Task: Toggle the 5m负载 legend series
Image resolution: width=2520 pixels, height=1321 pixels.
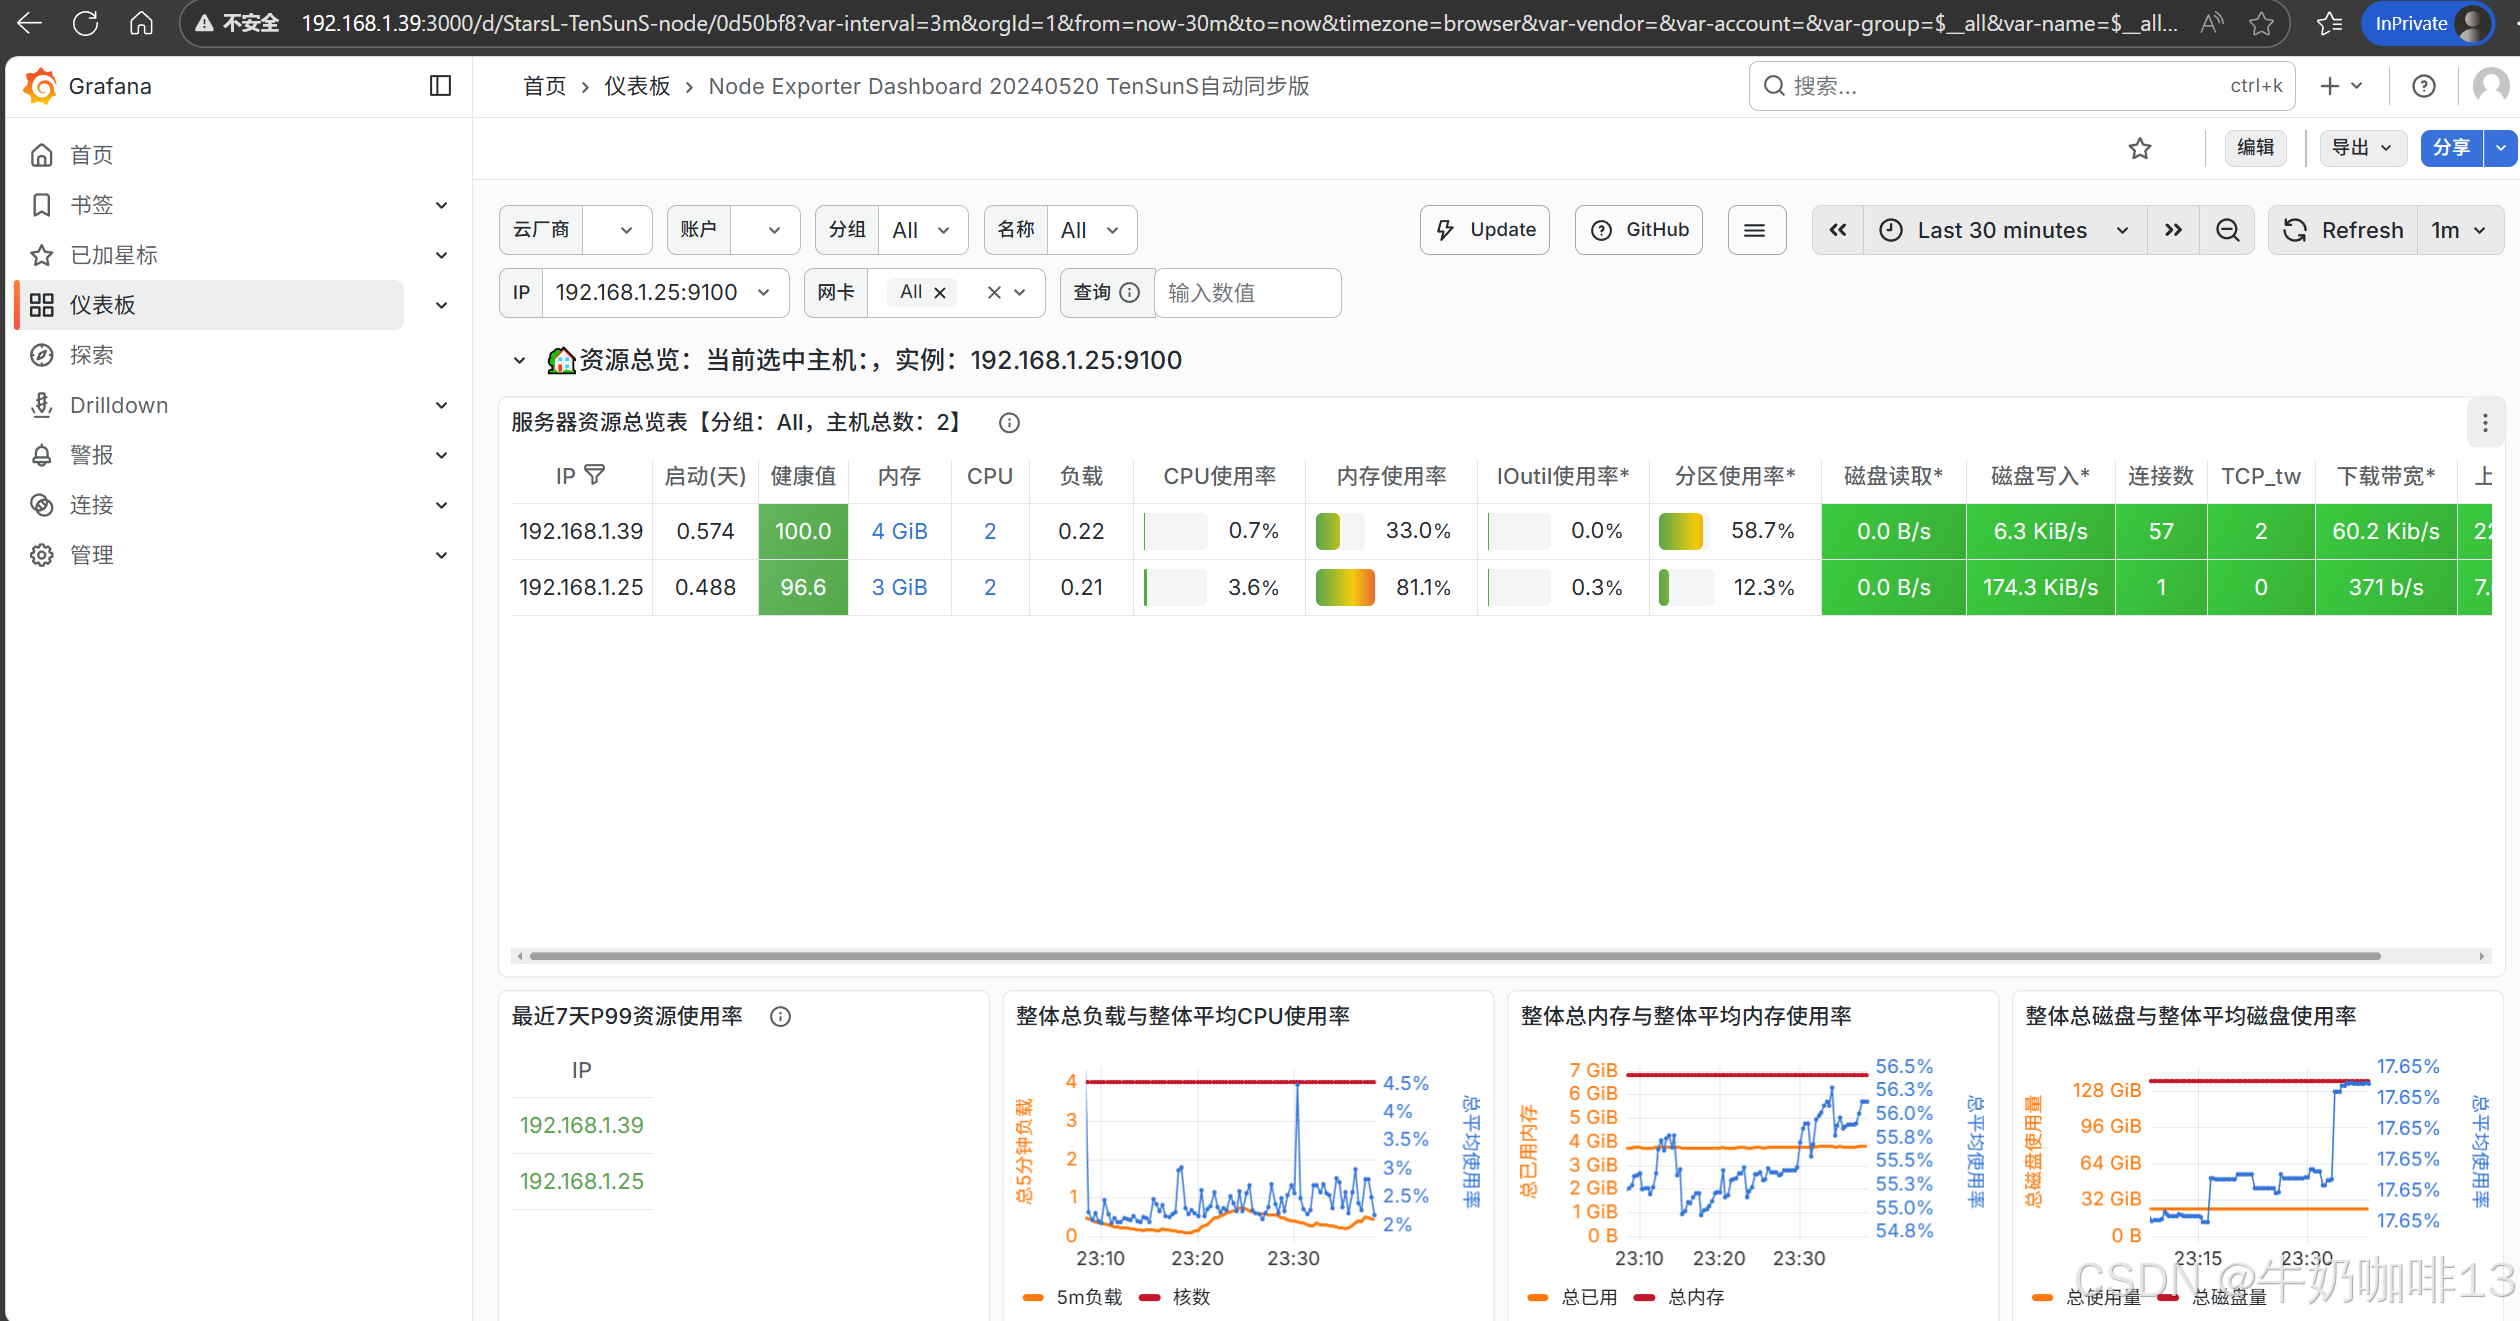Action: tap(1088, 1297)
